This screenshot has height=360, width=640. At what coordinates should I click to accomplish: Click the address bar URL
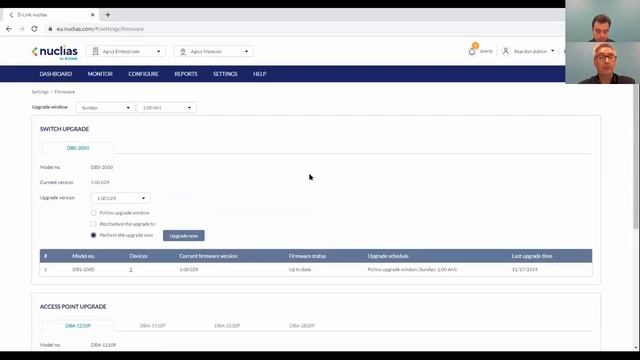click(x=100, y=29)
